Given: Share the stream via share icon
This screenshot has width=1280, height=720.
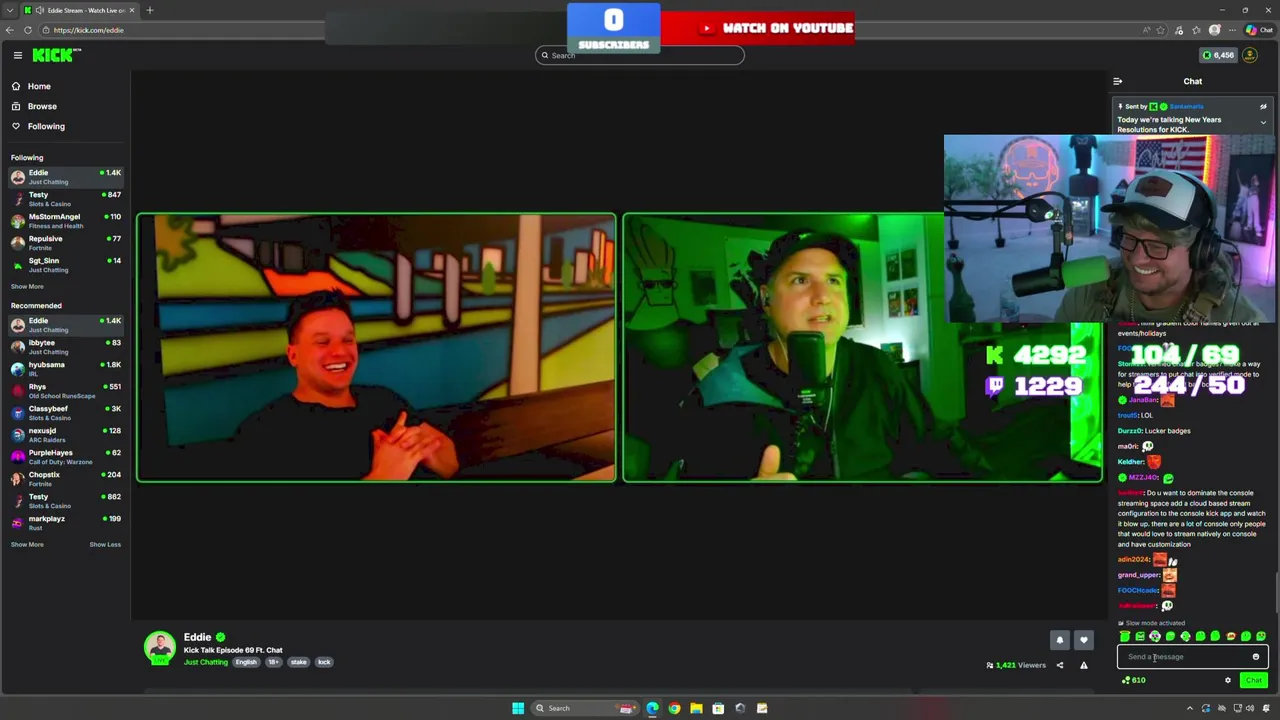Looking at the screenshot, I should pyautogui.click(x=1060, y=665).
